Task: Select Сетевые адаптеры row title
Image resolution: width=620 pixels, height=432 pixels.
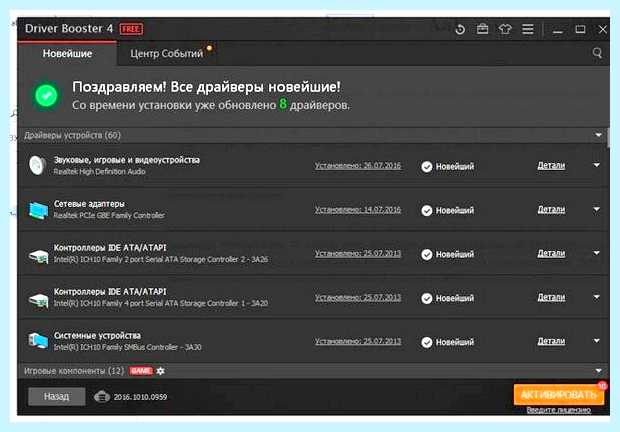Action: tap(89, 204)
